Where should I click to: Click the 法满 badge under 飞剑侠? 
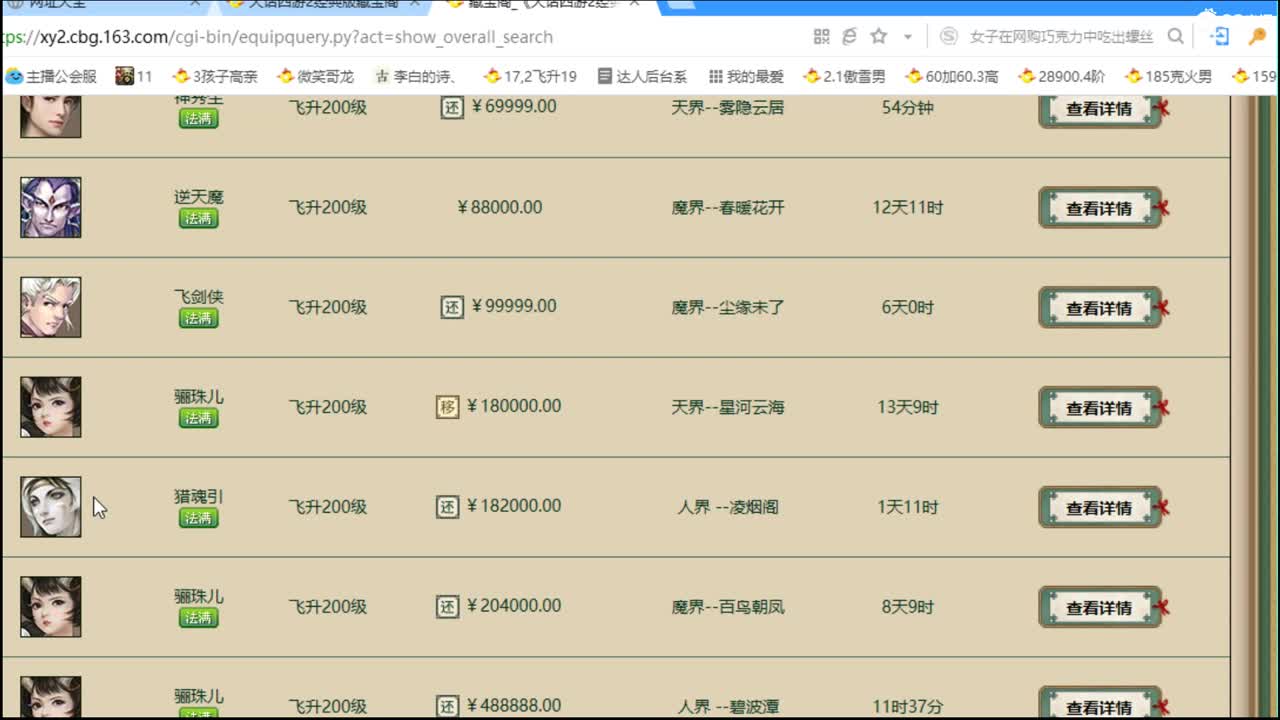point(198,318)
